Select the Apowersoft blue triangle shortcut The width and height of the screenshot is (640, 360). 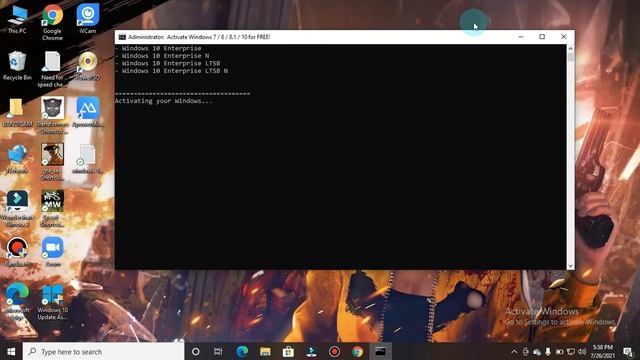(x=88, y=112)
